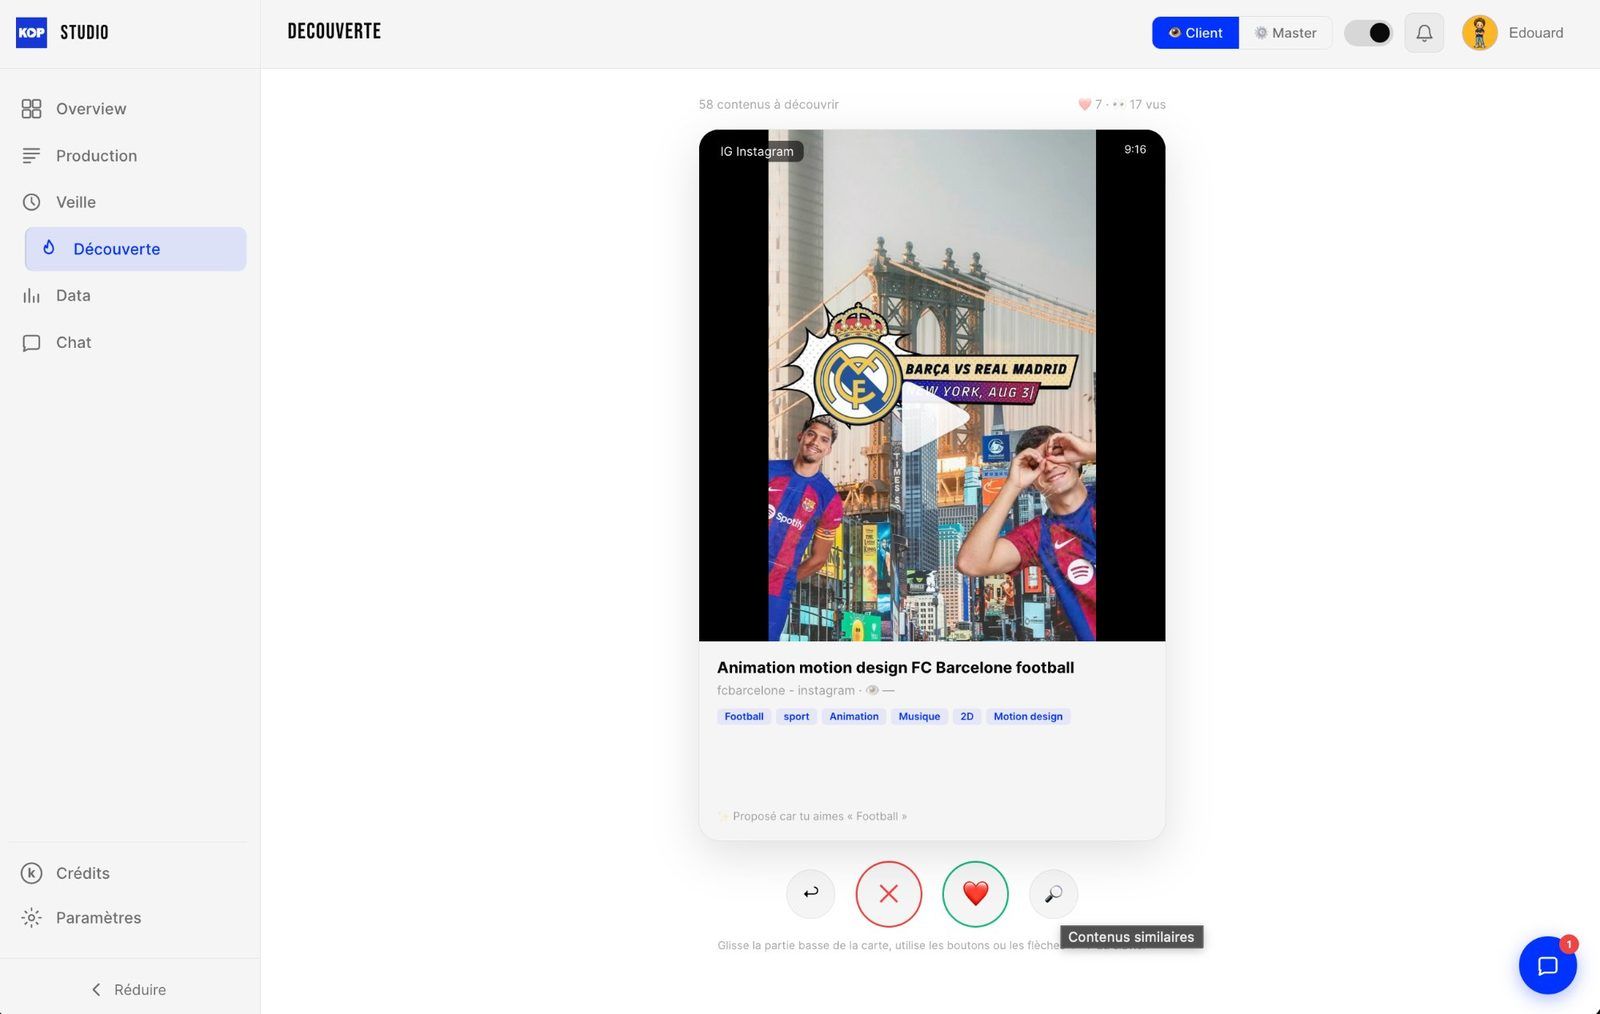Toggle the dark mode switch

1368,33
